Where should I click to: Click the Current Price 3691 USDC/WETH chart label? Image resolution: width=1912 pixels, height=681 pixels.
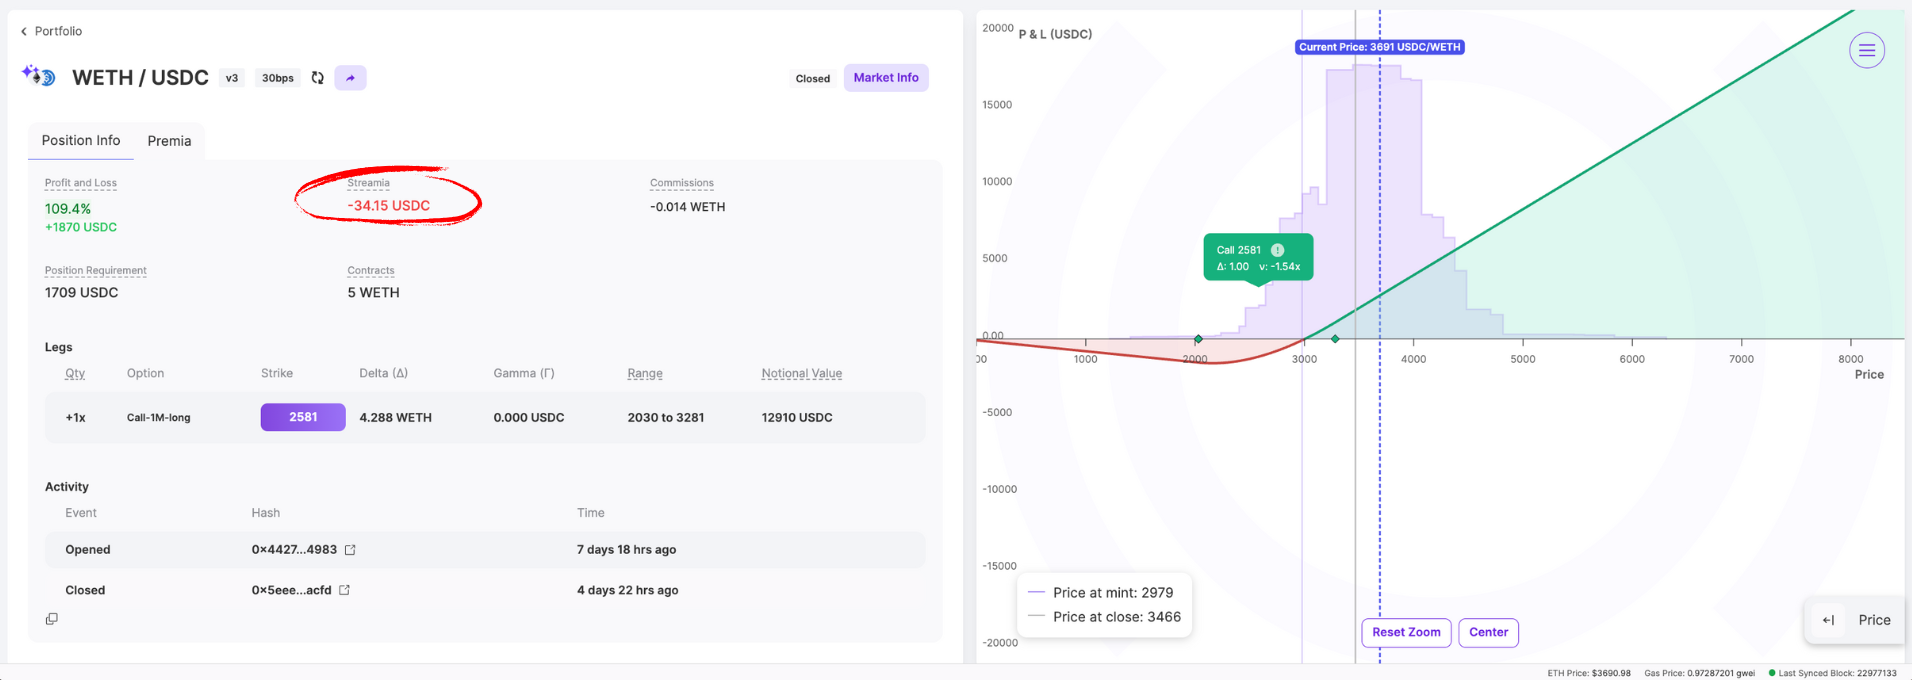point(1380,47)
